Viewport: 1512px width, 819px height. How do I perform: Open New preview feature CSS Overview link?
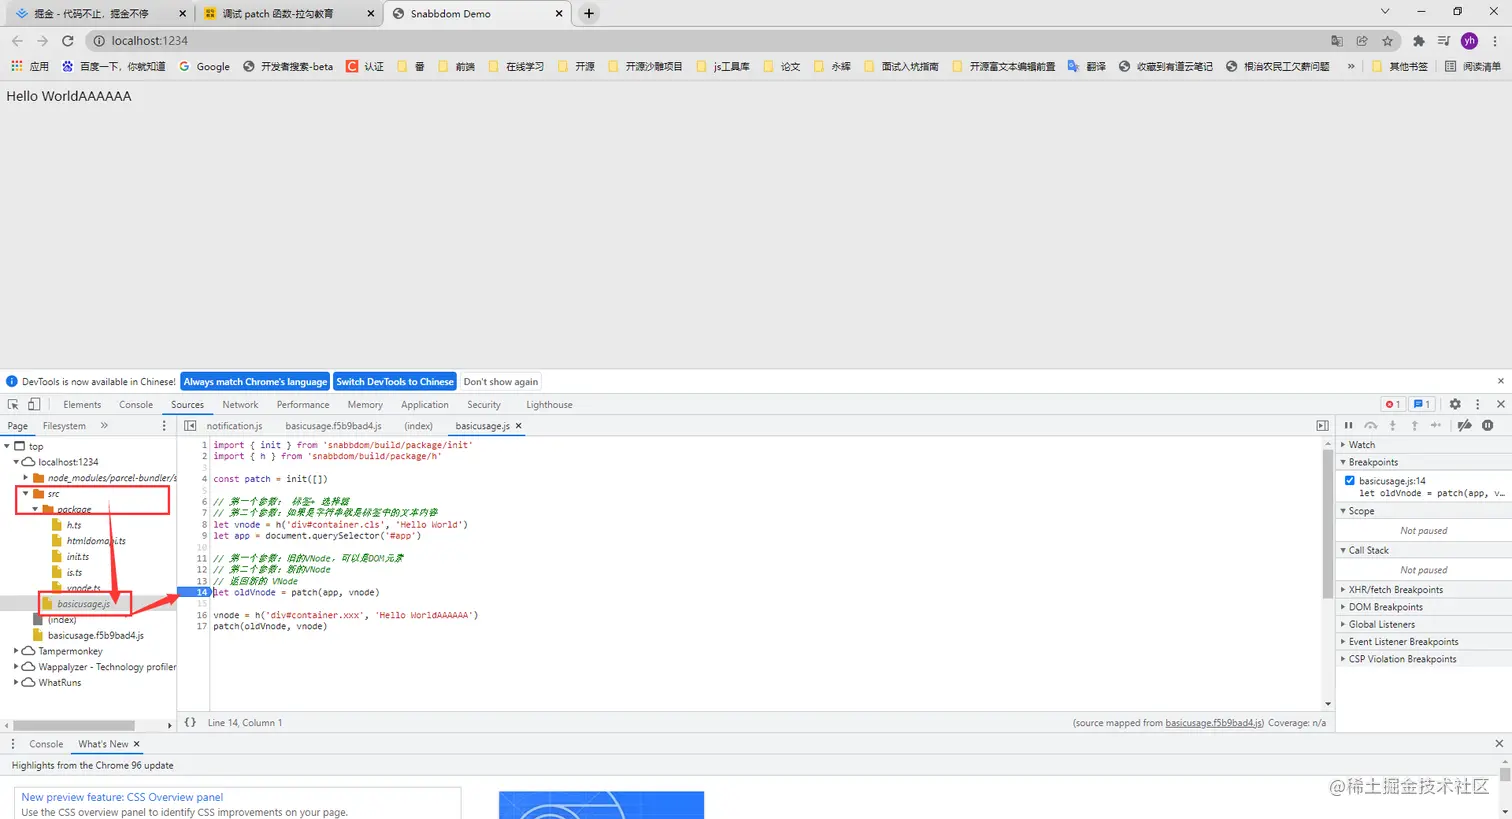pyautogui.click(x=122, y=797)
